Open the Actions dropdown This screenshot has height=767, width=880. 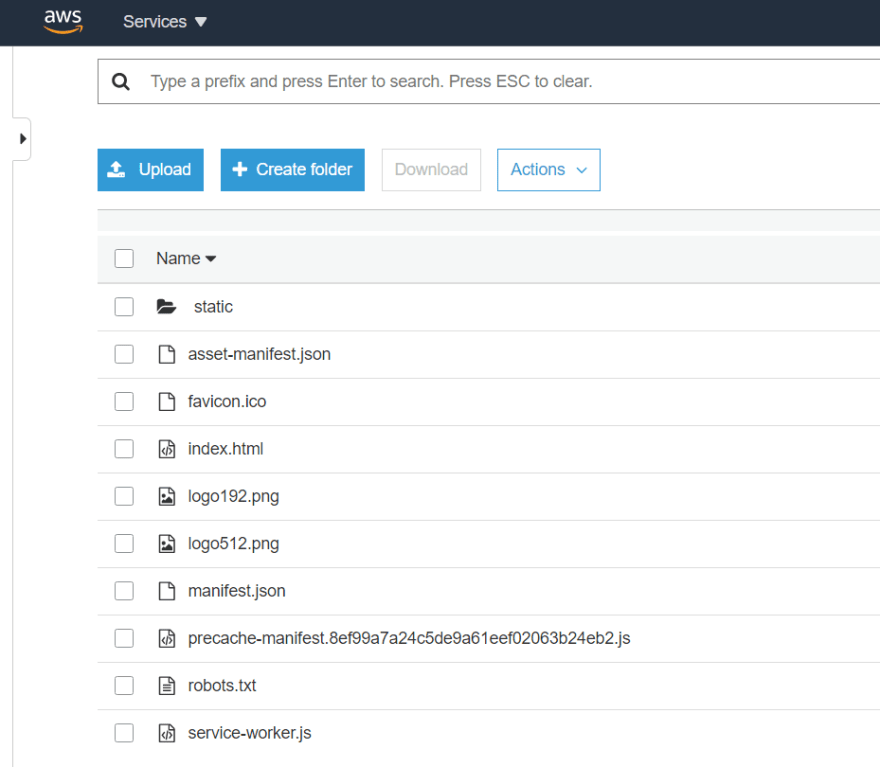548,170
